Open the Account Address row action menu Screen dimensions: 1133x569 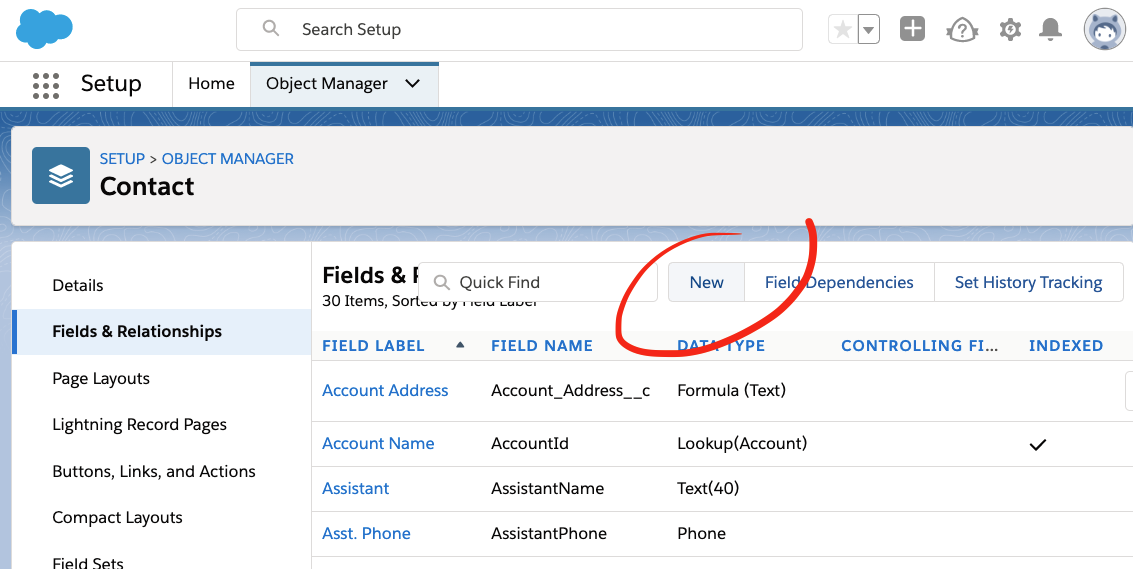(1129, 391)
